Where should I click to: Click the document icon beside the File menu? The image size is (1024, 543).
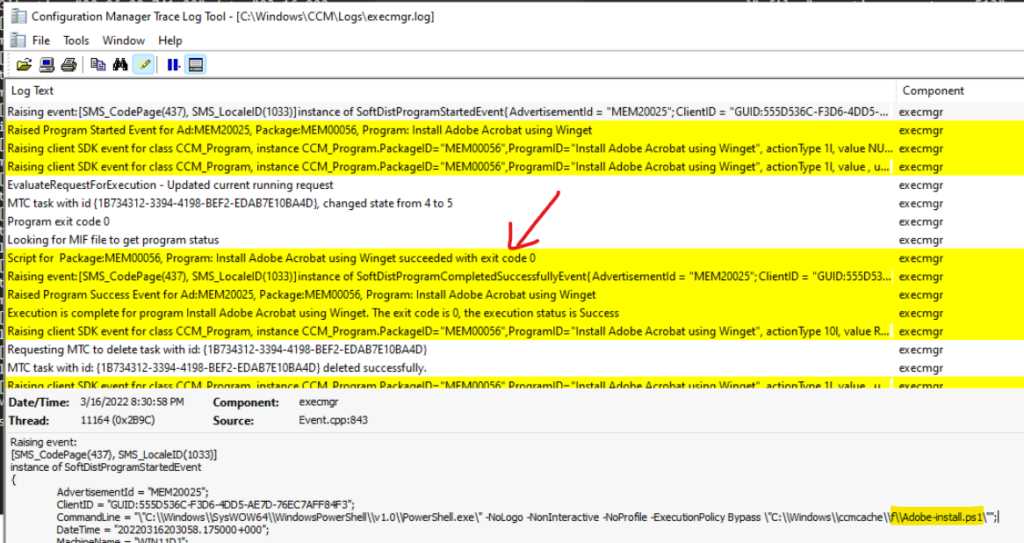tap(18, 40)
